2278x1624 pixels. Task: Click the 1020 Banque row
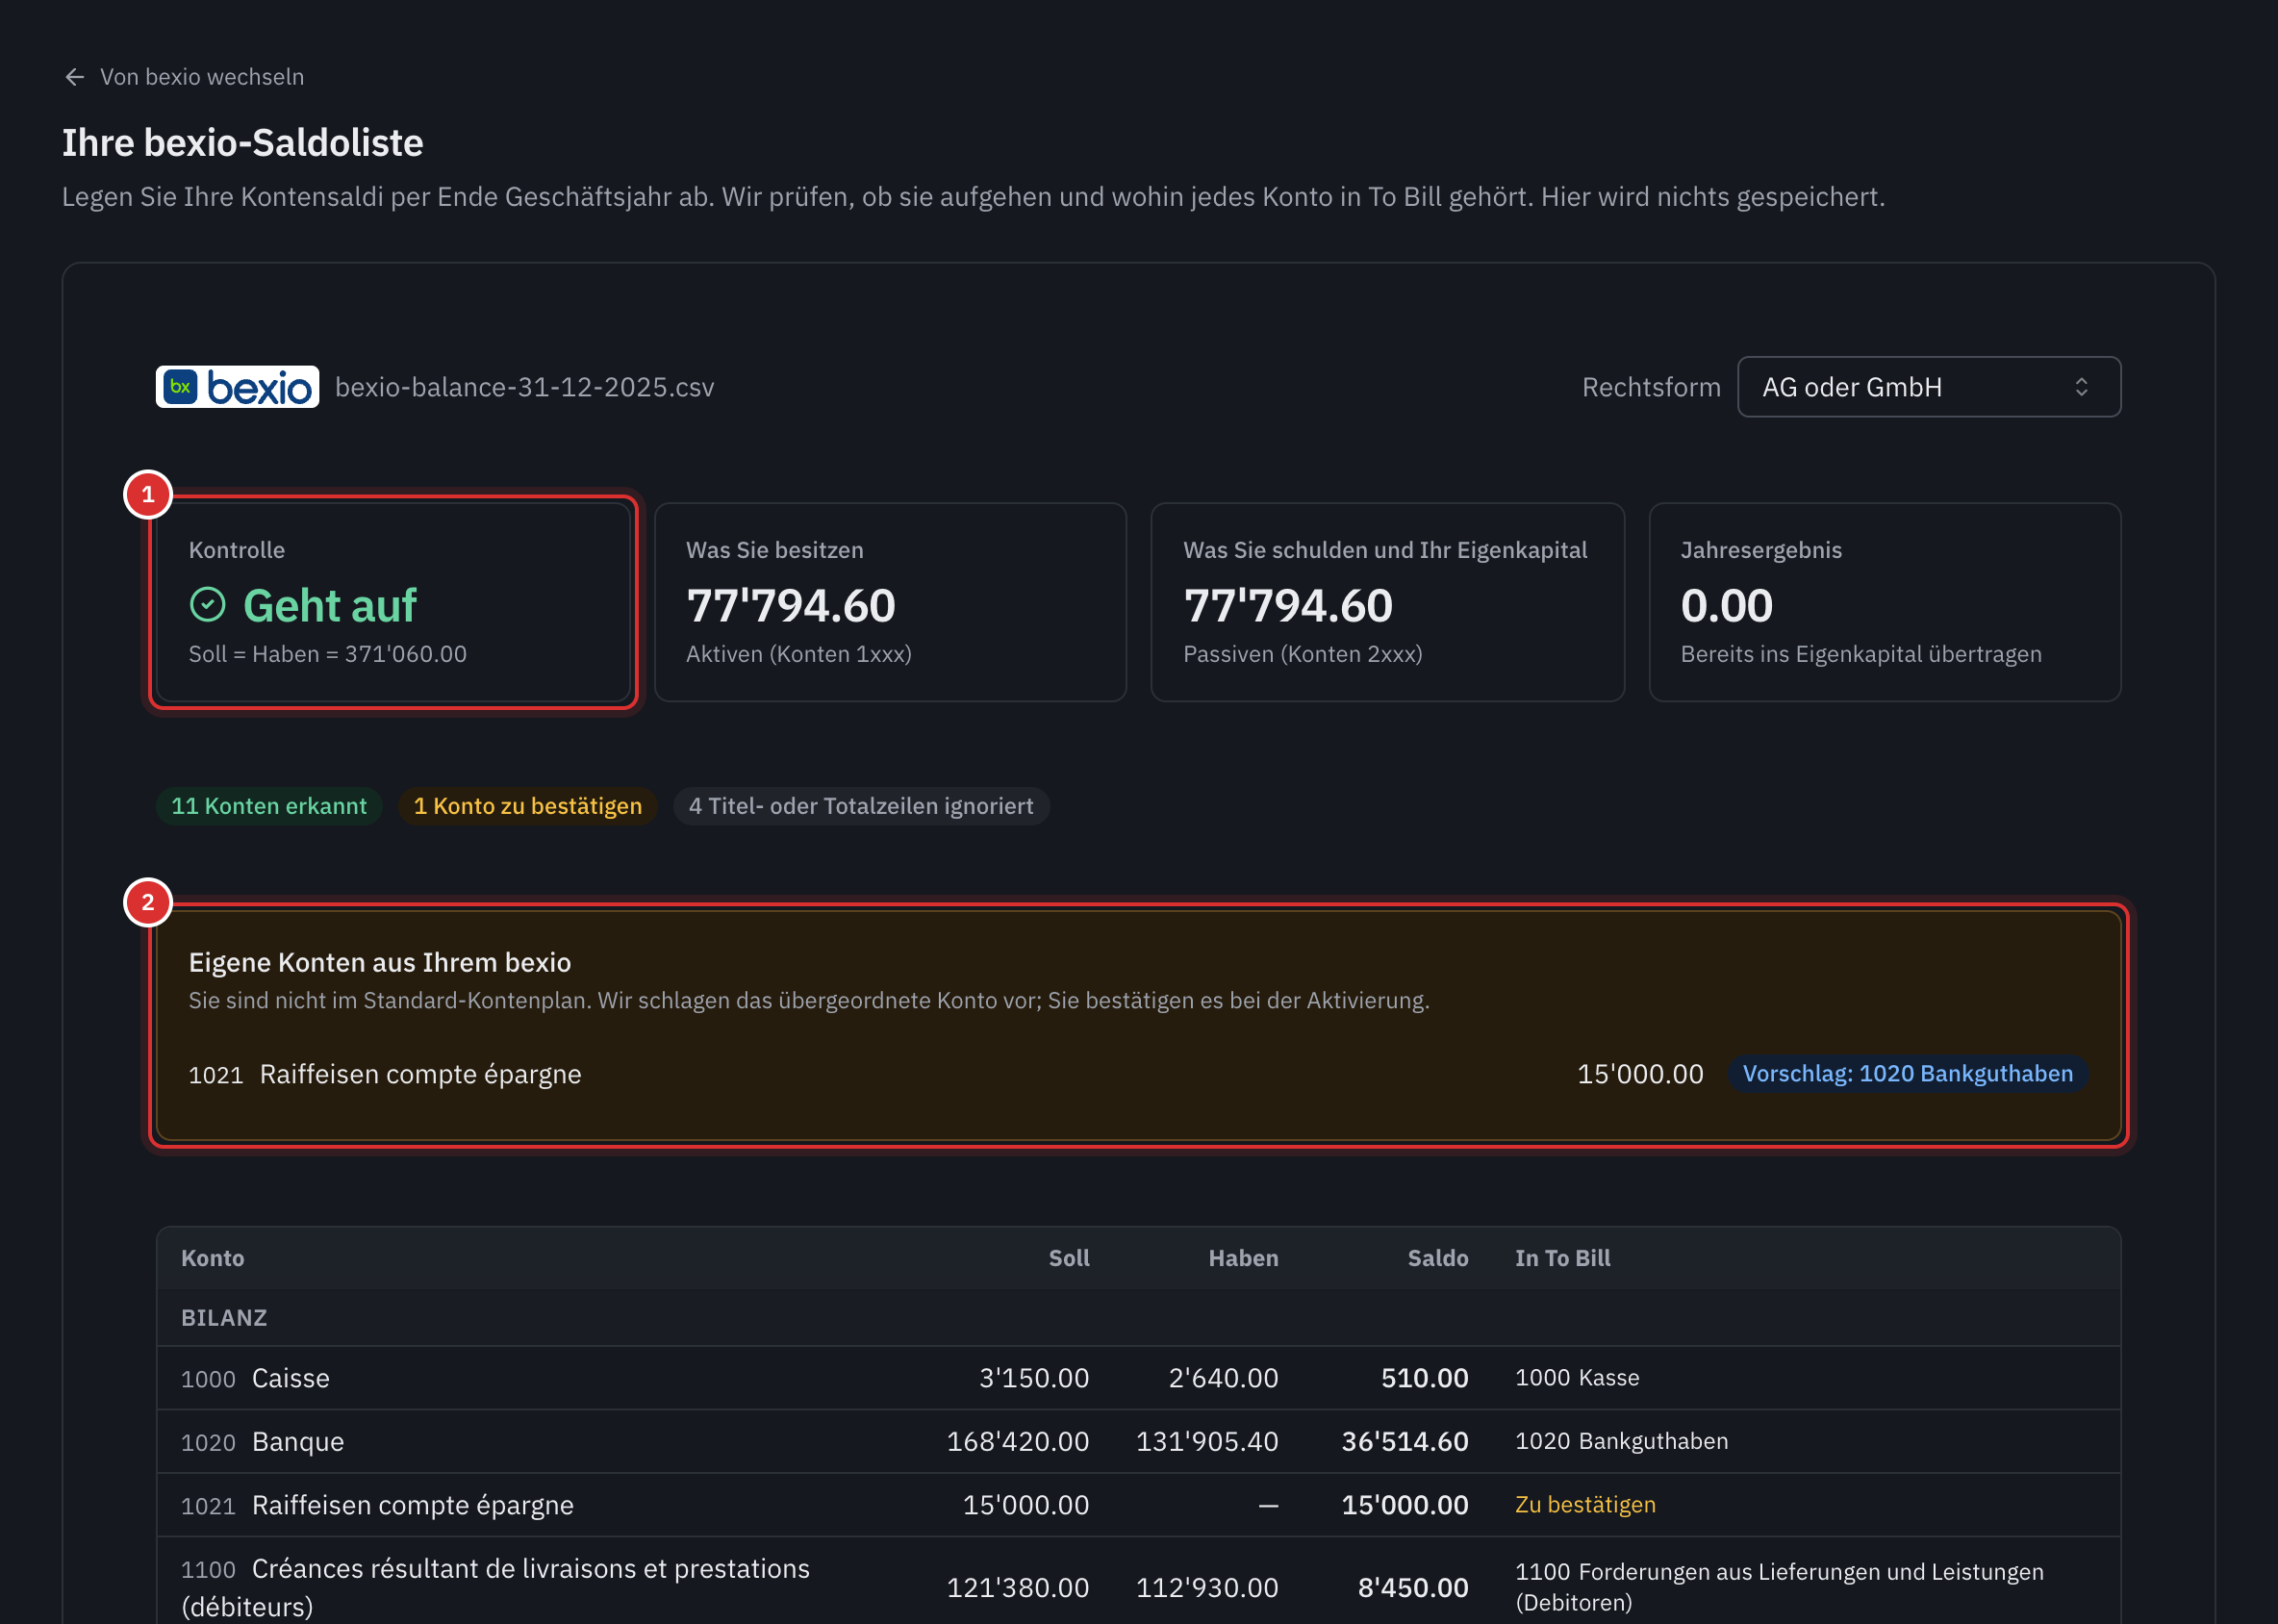point(1138,1441)
